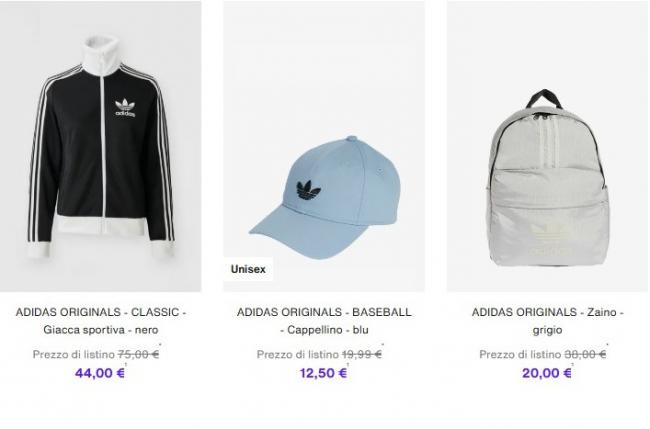Screen dimensions: 650x429
Task: Open ADIDAS ORIGINALS - Zaino product title
Action: pos(547,312)
